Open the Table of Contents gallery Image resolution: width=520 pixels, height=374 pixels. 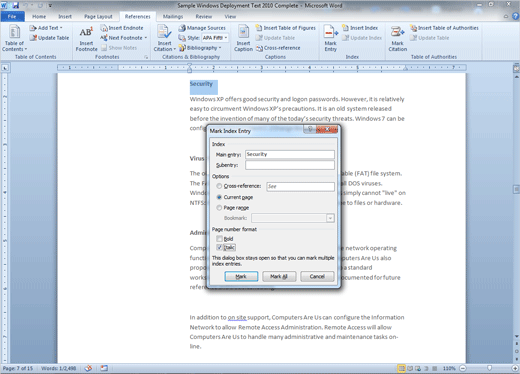point(14,39)
